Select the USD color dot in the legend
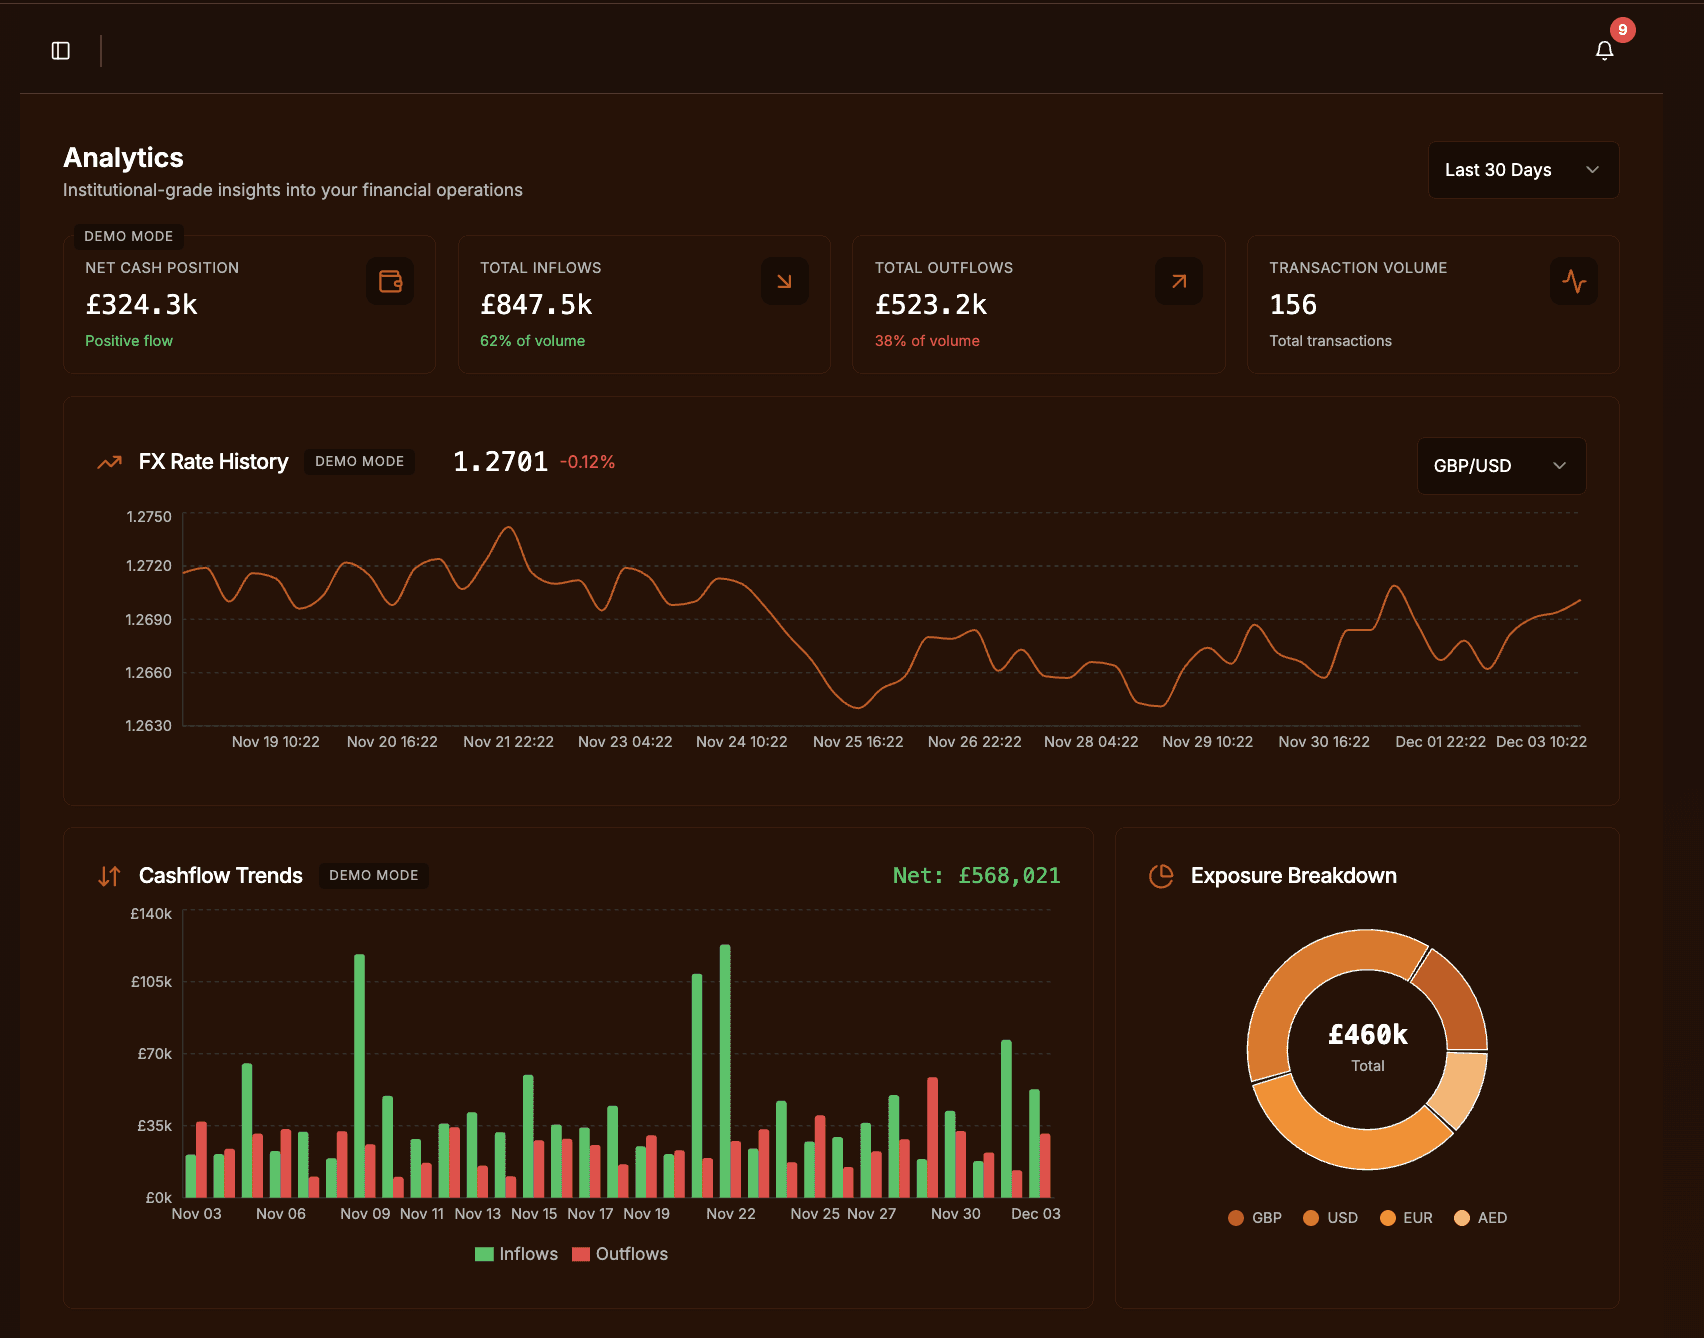Viewport: 1704px width, 1338px height. 1311,1217
